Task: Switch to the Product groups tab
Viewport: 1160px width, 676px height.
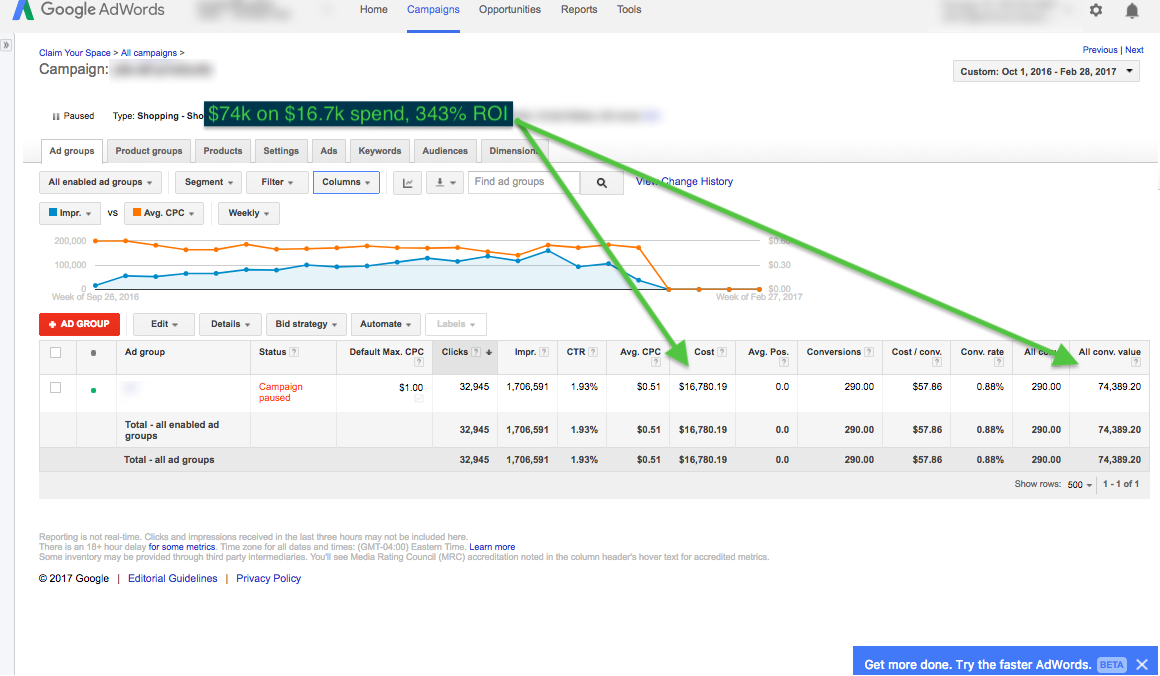Action: coord(149,151)
